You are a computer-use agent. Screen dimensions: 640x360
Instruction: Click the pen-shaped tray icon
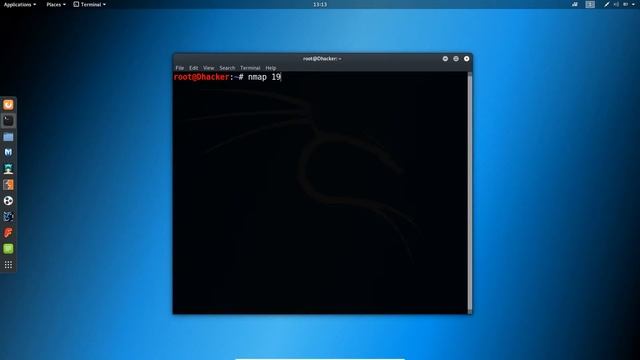(x=607, y=4)
